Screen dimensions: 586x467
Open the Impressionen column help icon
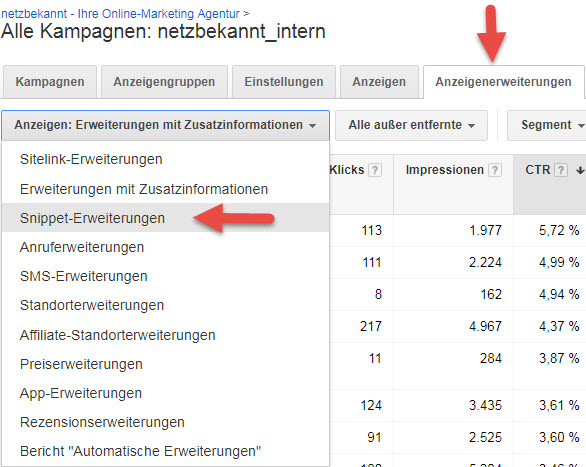click(x=495, y=170)
